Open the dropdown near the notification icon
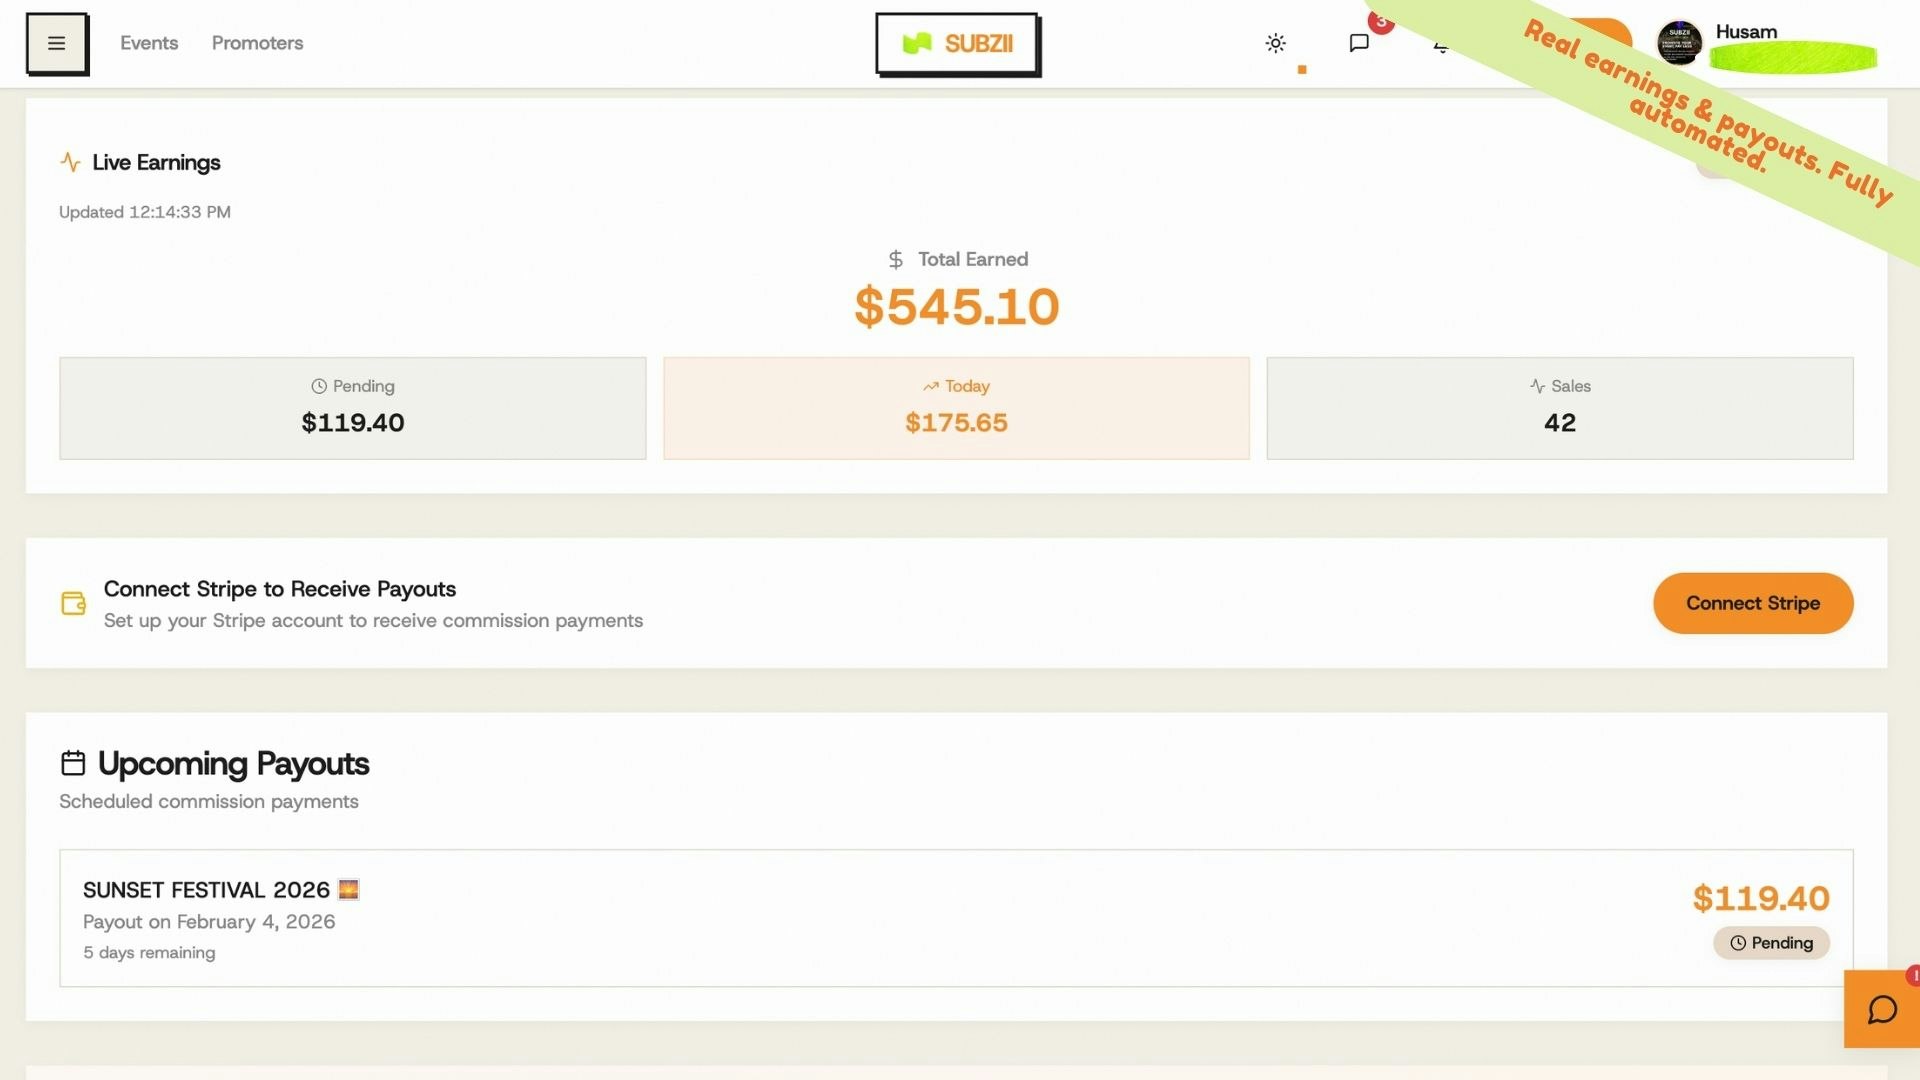 1302,69
